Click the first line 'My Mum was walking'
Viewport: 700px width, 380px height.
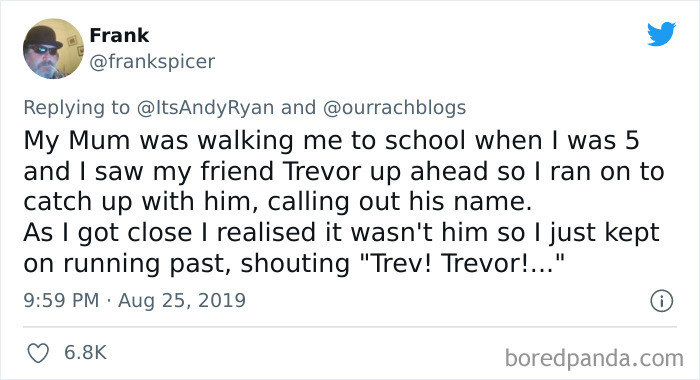click(x=159, y=140)
